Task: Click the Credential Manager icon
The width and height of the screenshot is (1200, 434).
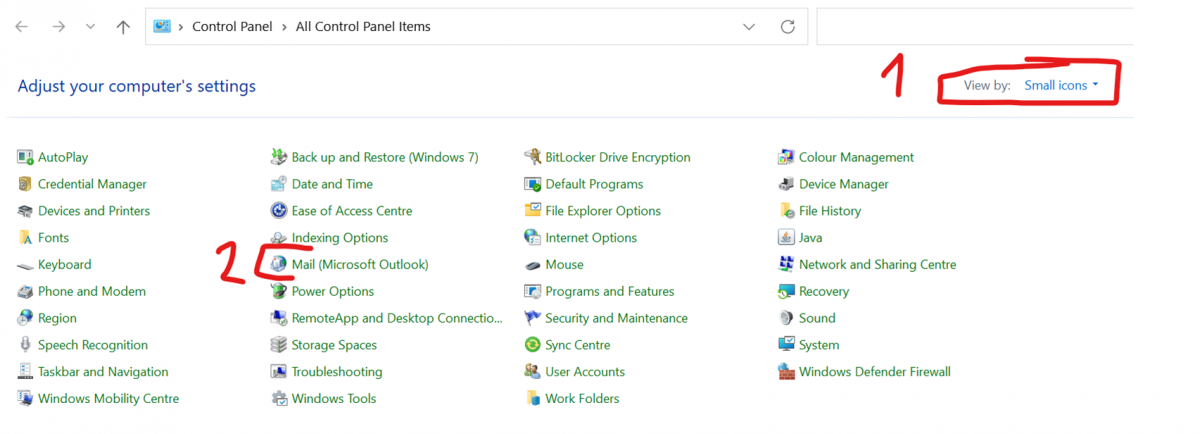Action: click(x=25, y=184)
